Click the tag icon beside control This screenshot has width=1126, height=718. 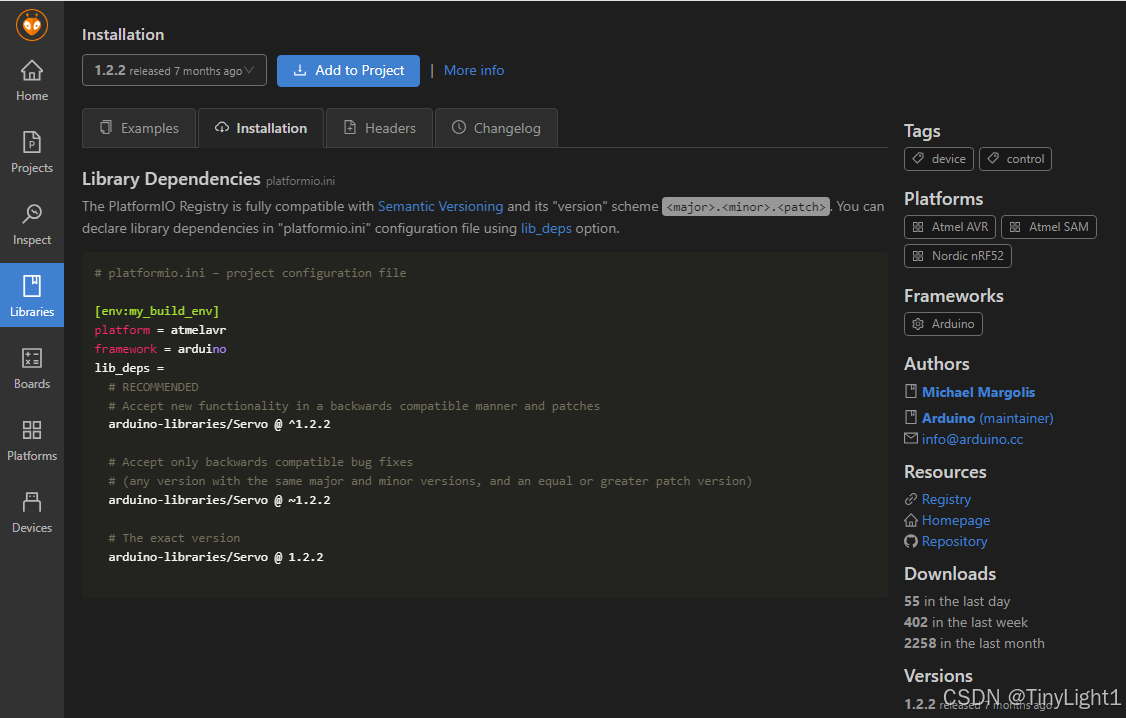[993, 158]
